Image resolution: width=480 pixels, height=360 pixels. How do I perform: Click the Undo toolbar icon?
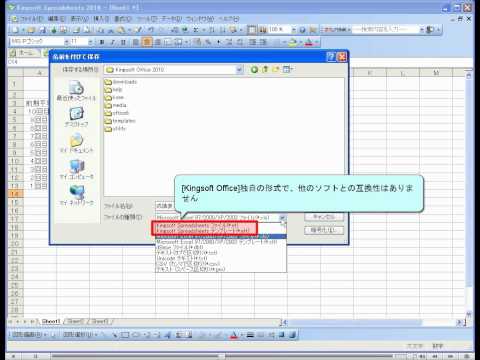click(151, 30)
